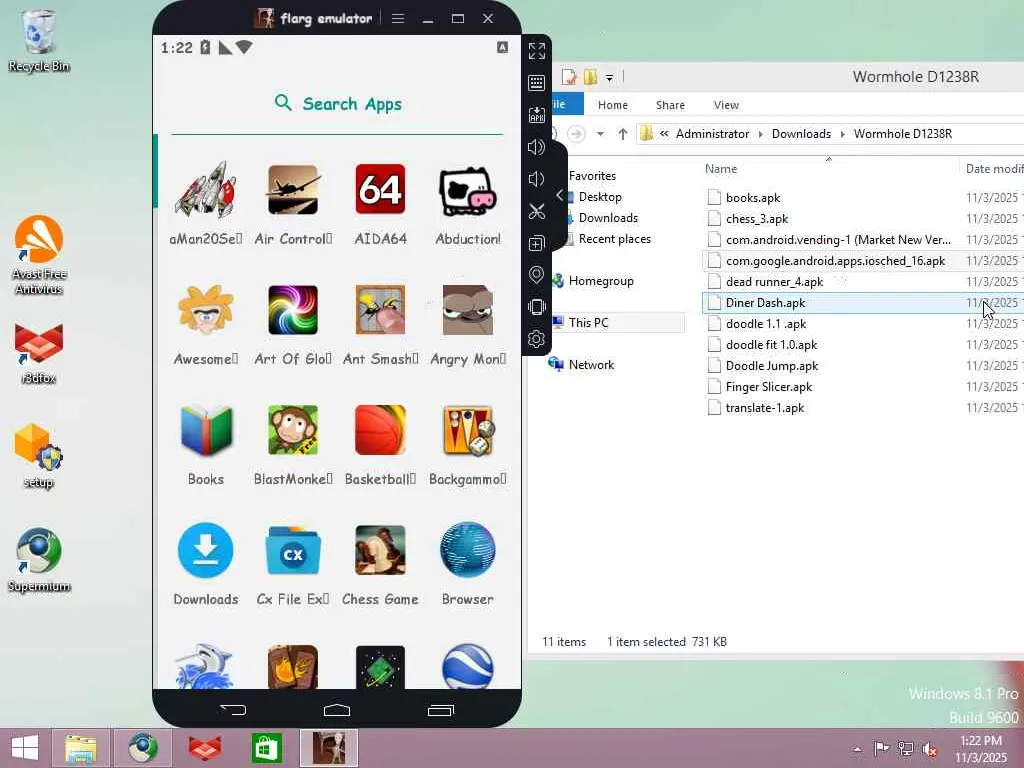Click the Up folder arrow
This screenshot has width=1024, height=768.
point(623,134)
